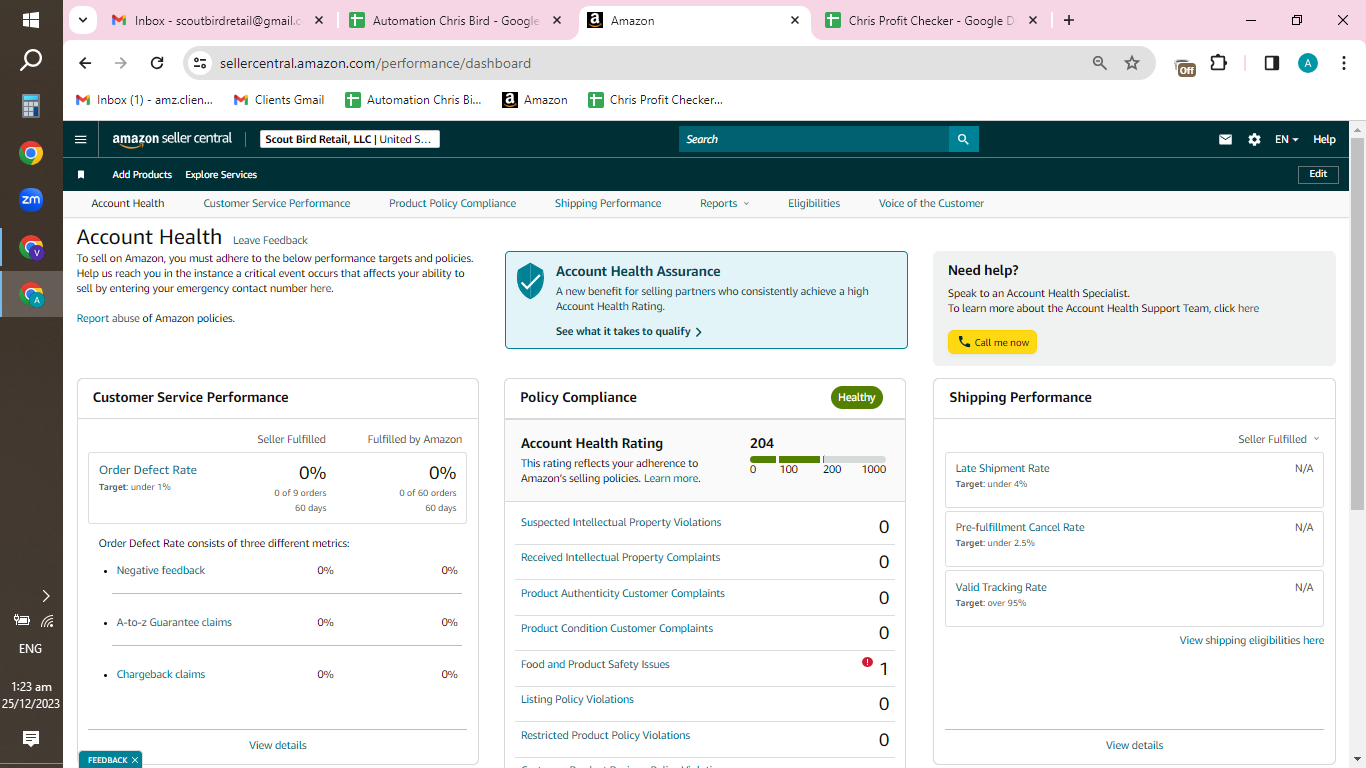1366x768 pixels.
Task: Bookmark this page with the star icon
Action: (x=1132, y=63)
